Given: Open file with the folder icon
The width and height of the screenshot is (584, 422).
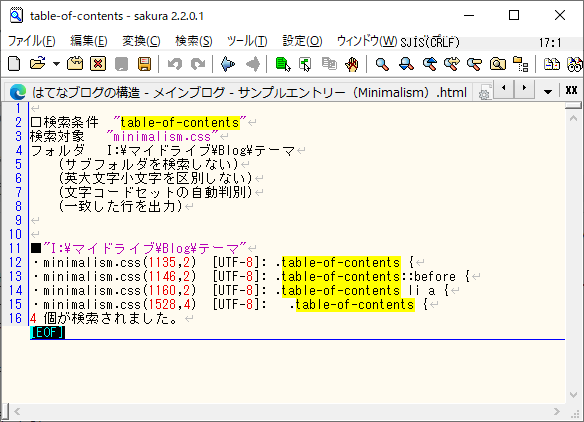Looking at the screenshot, I should point(37,64).
